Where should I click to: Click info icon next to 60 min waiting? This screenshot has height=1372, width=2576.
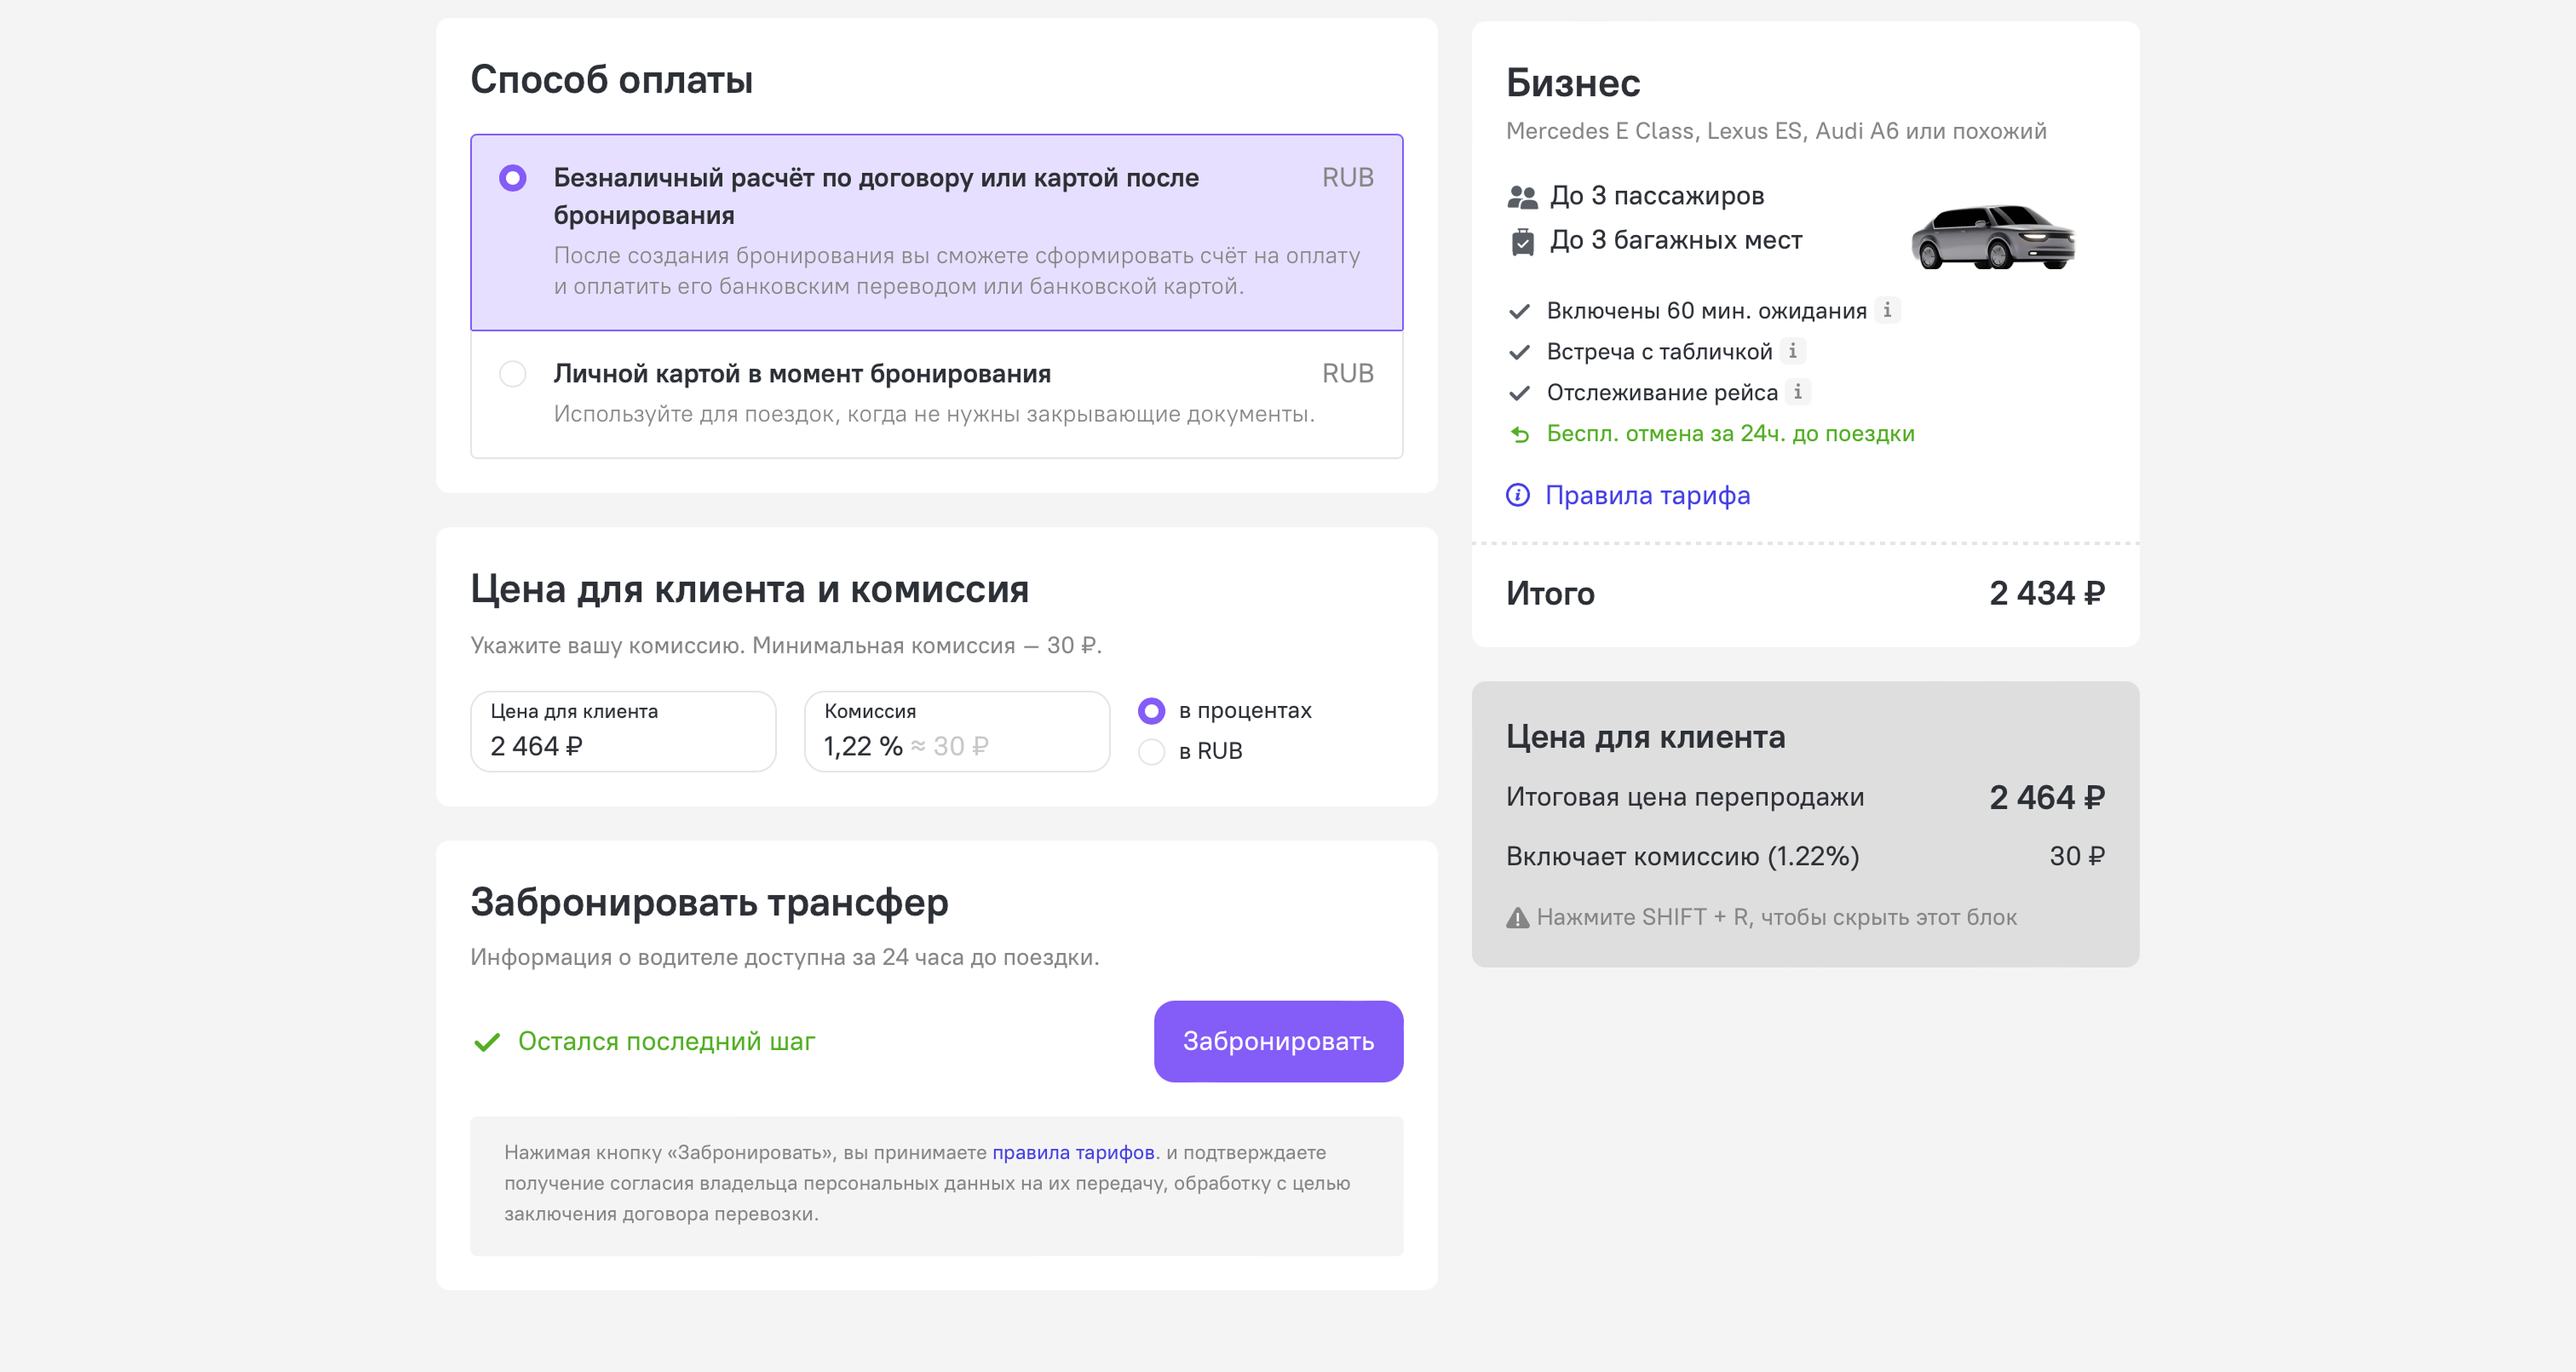1887,310
